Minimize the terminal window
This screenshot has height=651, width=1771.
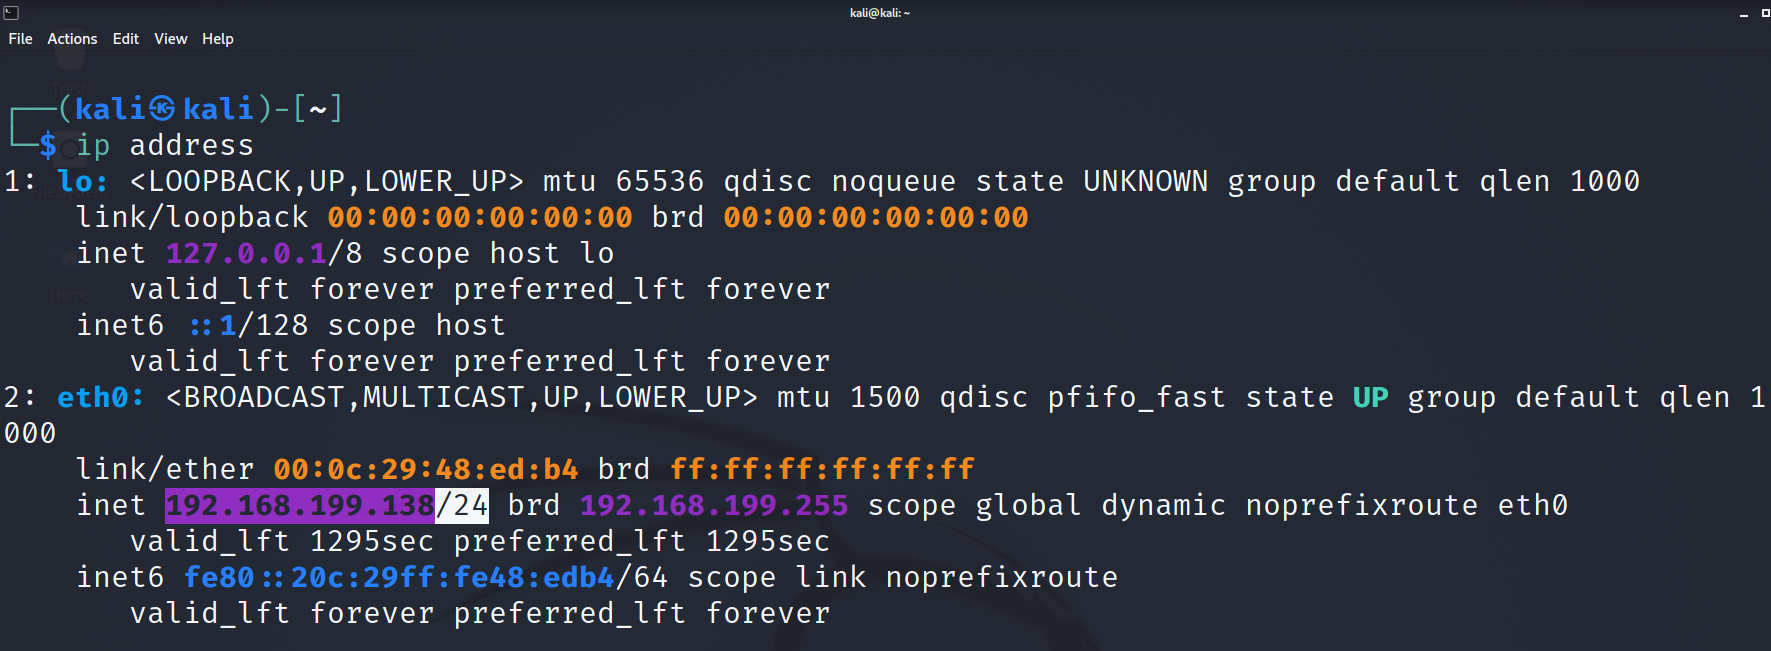1744,14
